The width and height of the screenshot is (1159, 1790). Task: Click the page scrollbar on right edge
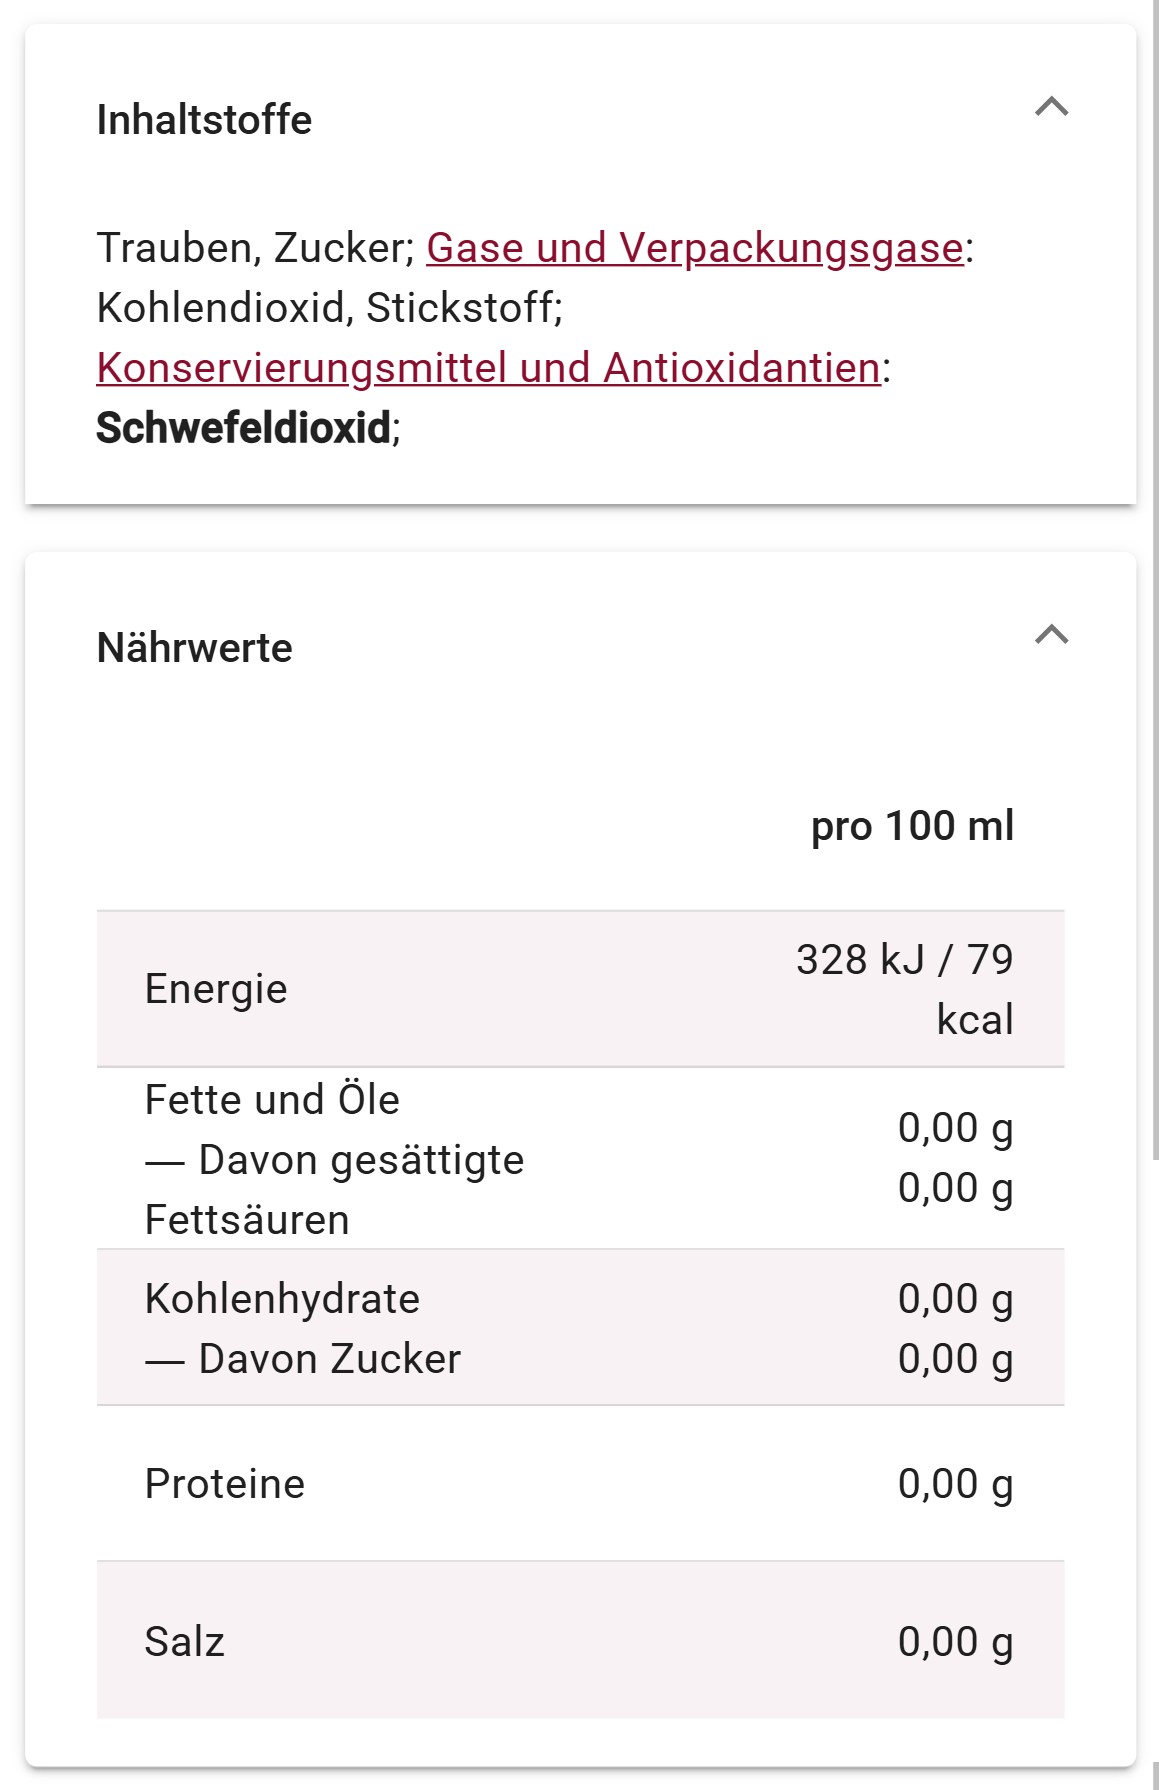click(x=1155, y=580)
